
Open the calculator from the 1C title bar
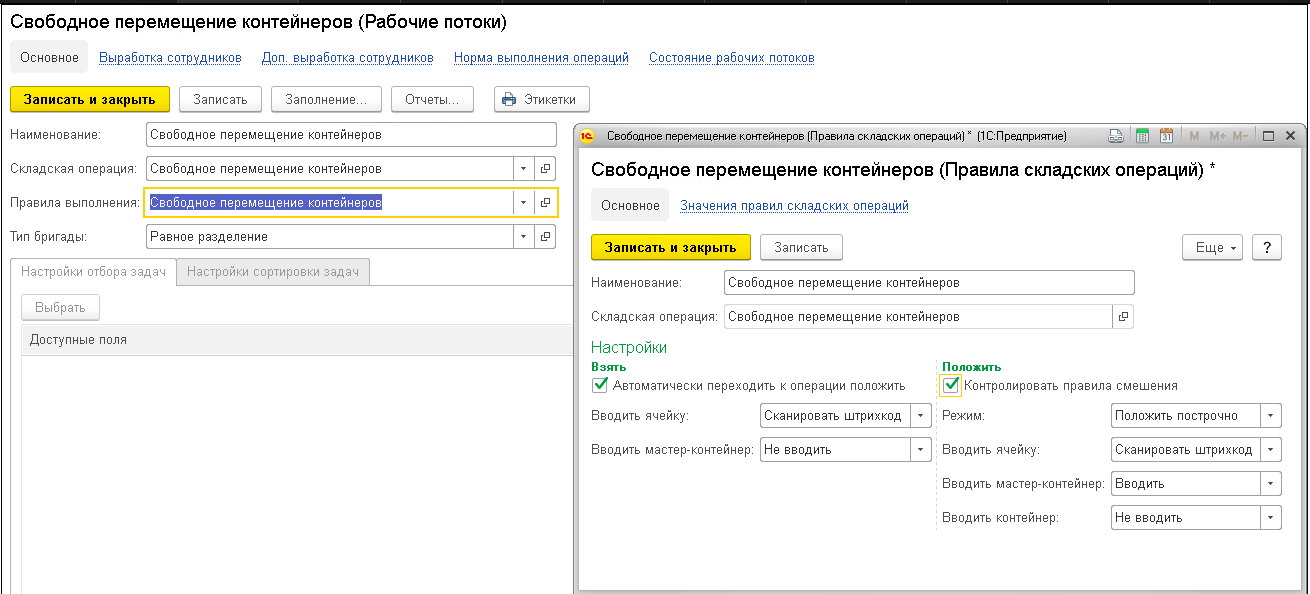1143,135
